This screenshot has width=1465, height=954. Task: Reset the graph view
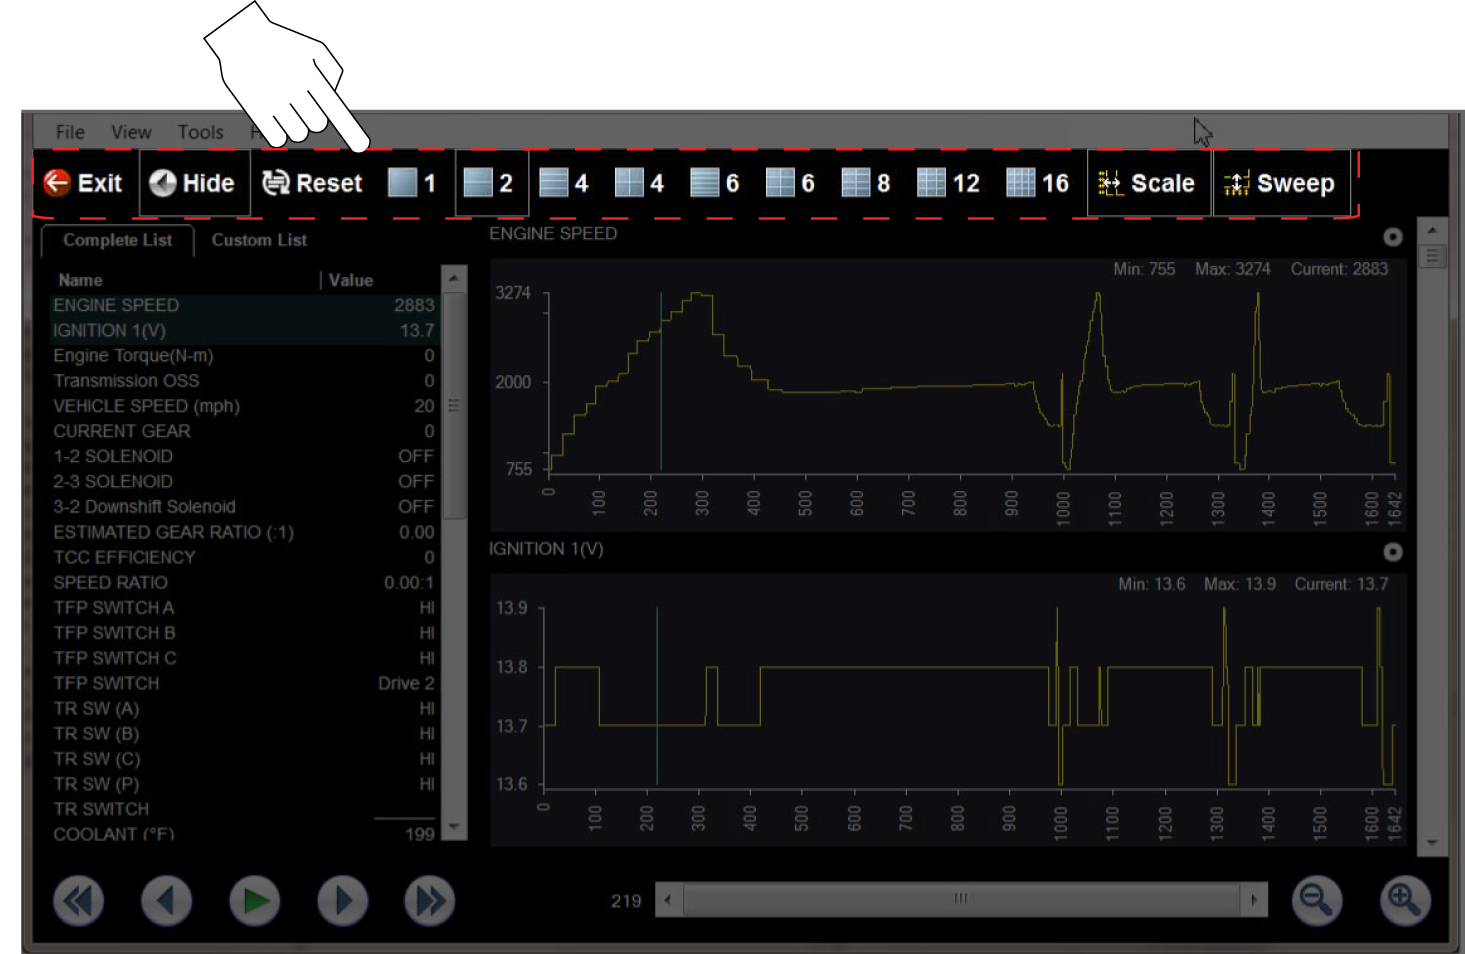pyautogui.click(x=312, y=183)
